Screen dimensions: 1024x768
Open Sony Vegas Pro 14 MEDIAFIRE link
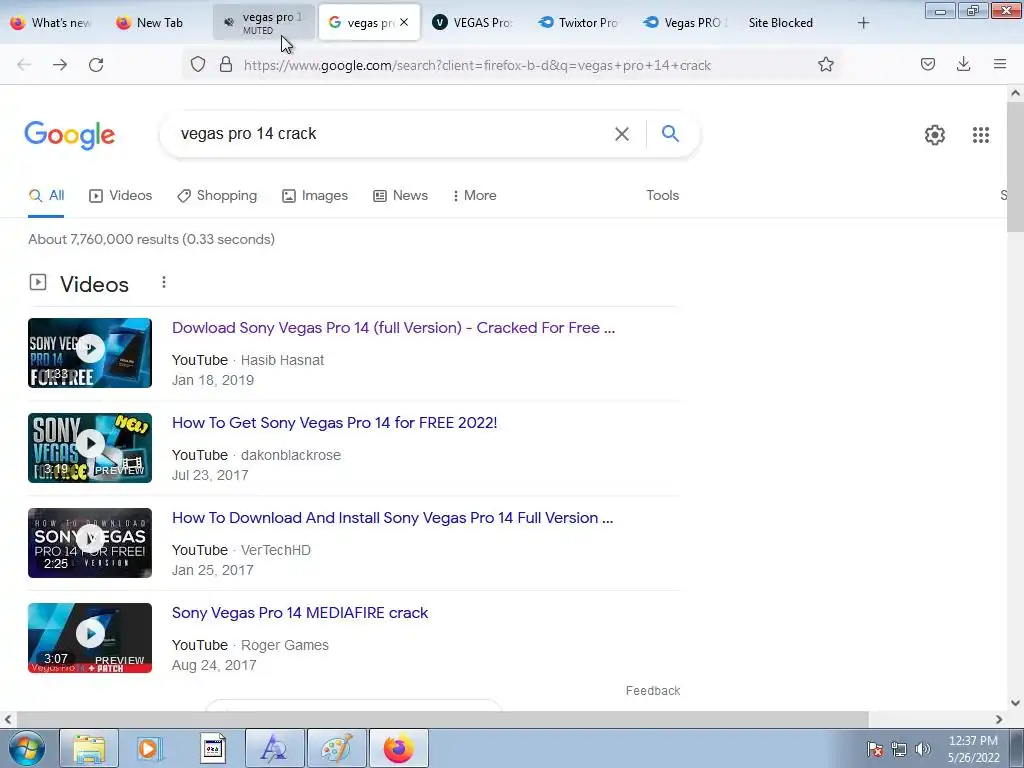pos(300,613)
